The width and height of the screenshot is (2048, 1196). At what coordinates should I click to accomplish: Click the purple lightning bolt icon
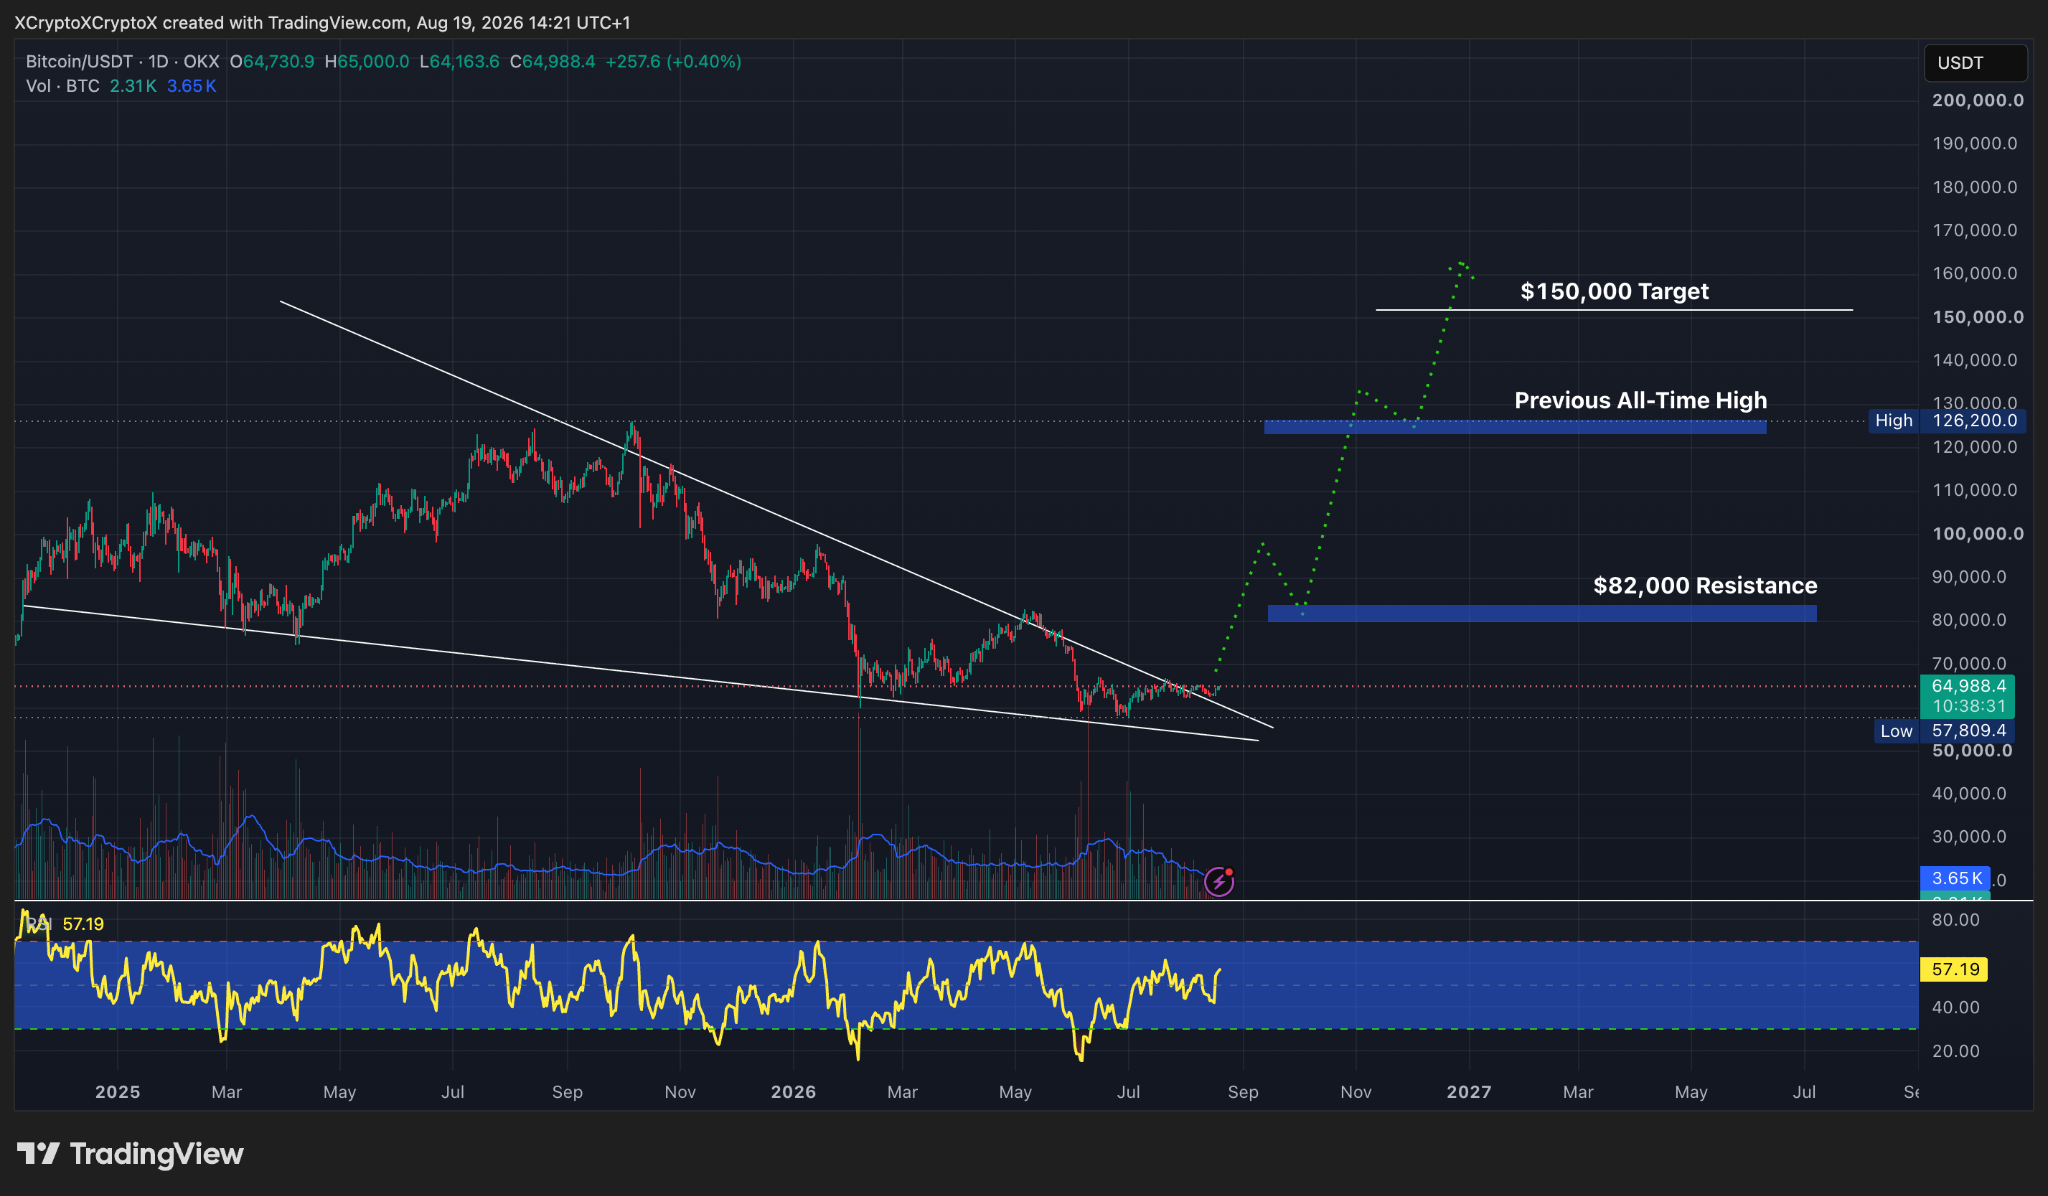[x=1219, y=881]
